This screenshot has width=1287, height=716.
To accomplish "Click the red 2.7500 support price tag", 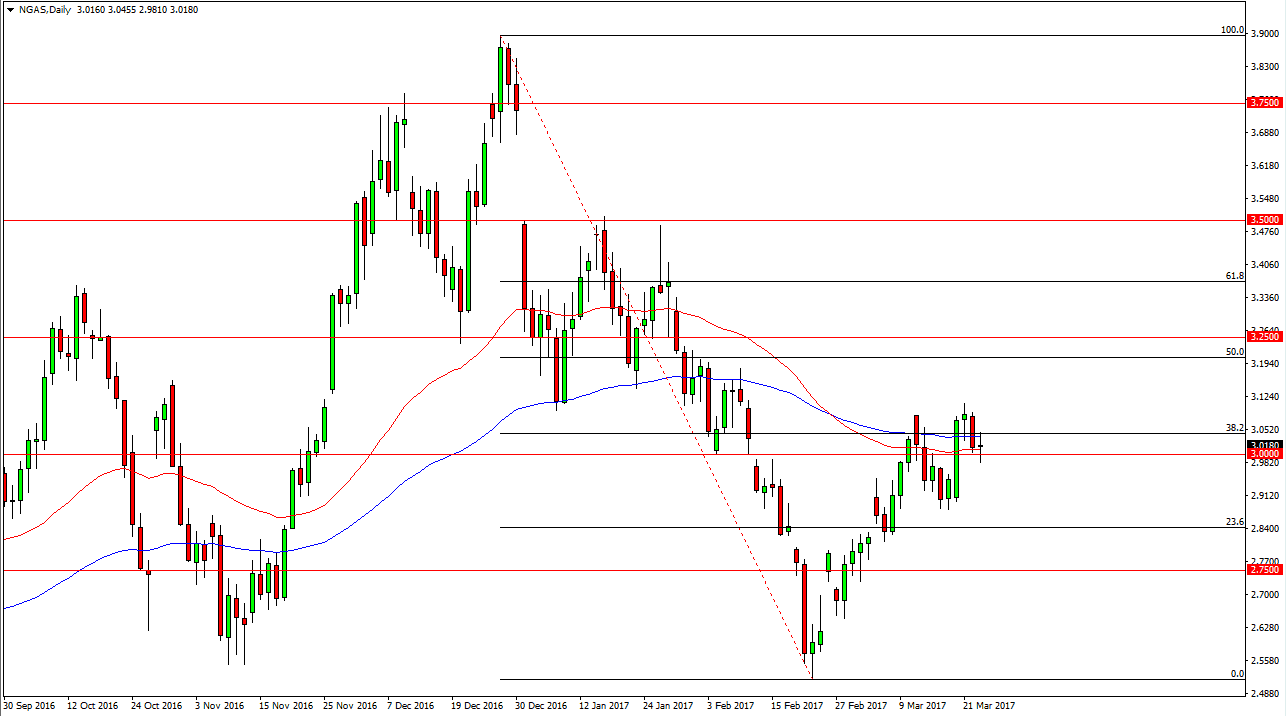I will pyautogui.click(x=1263, y=569).
